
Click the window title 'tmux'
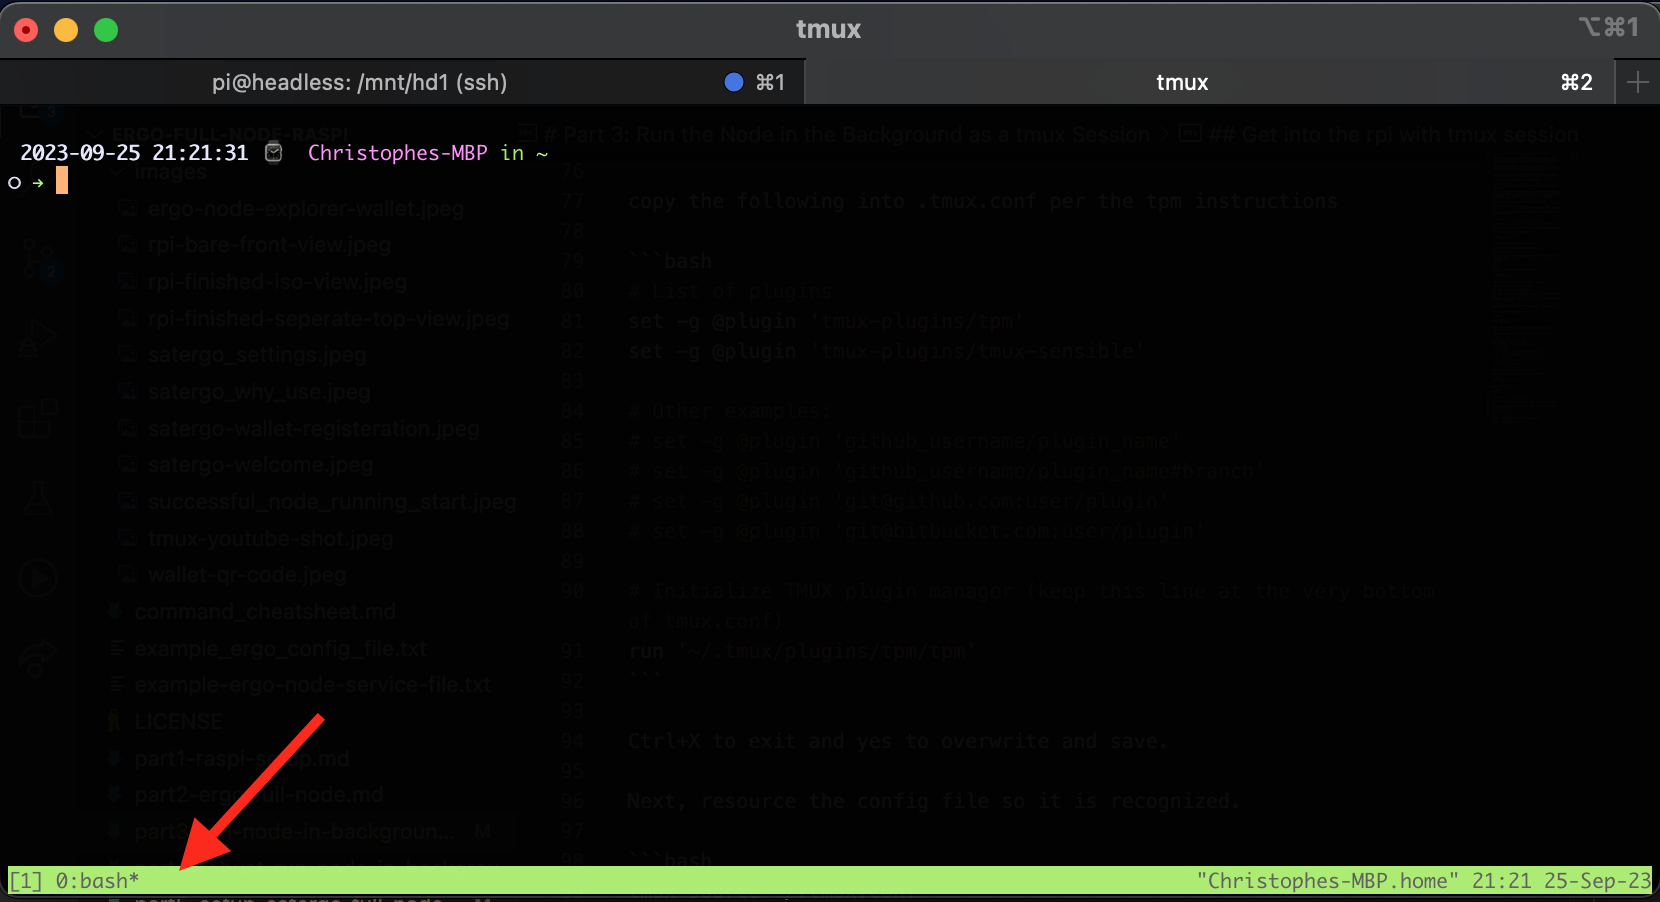coord(828,29)
